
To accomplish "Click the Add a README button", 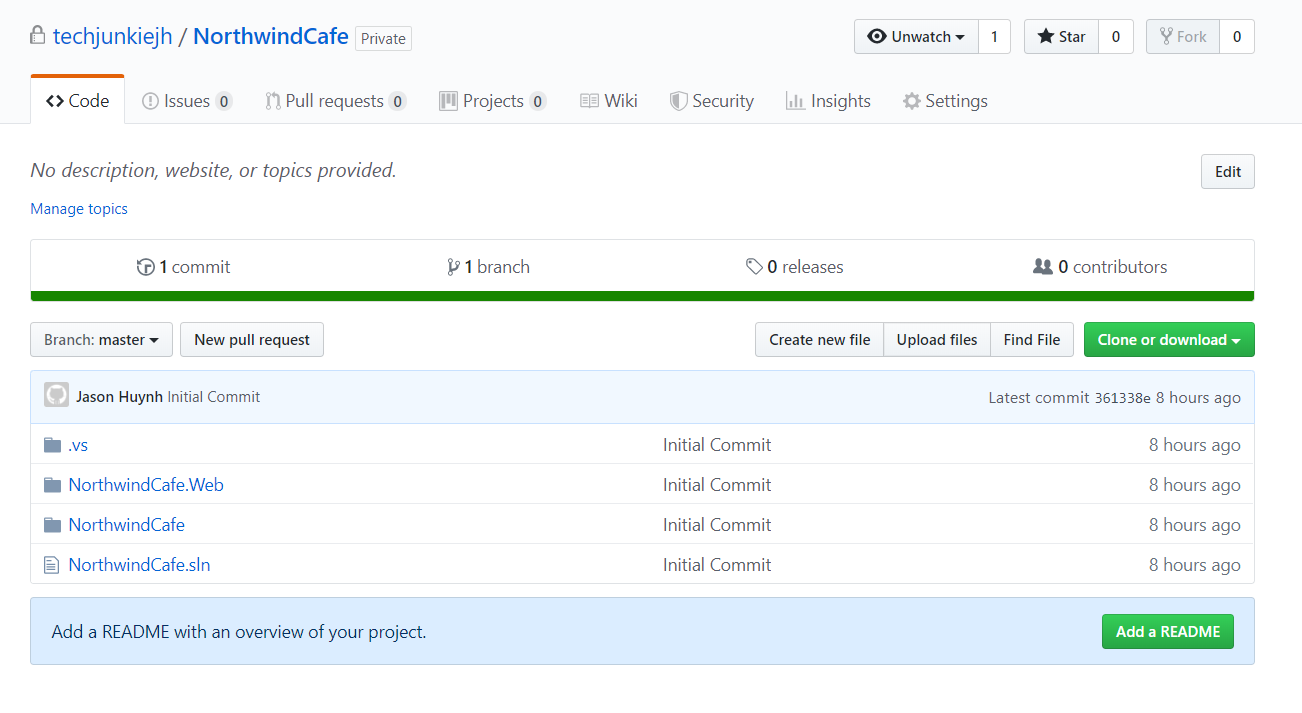I will [1167, 631].
